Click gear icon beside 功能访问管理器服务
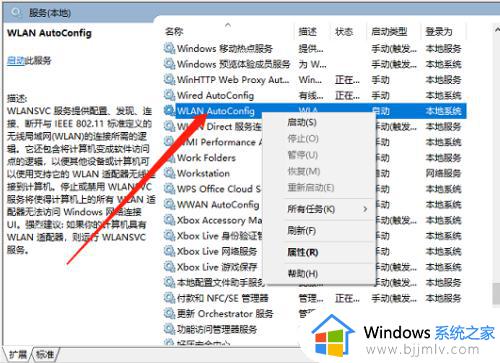 click(x=169, y=329)
